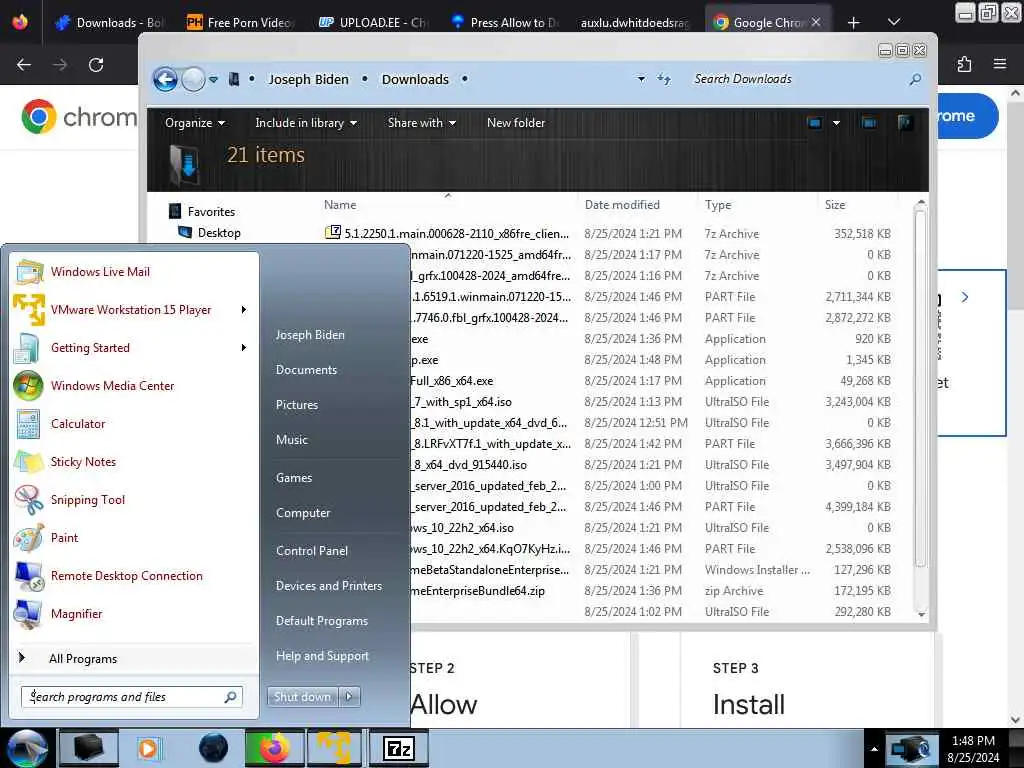
Task: Open Sticky Notes app
Action: [84, 462]
